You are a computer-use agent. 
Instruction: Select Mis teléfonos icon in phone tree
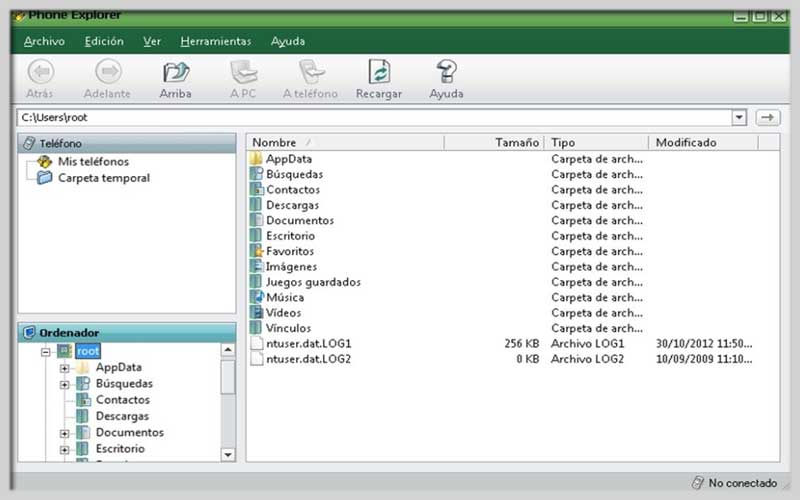tap(44, 162)
